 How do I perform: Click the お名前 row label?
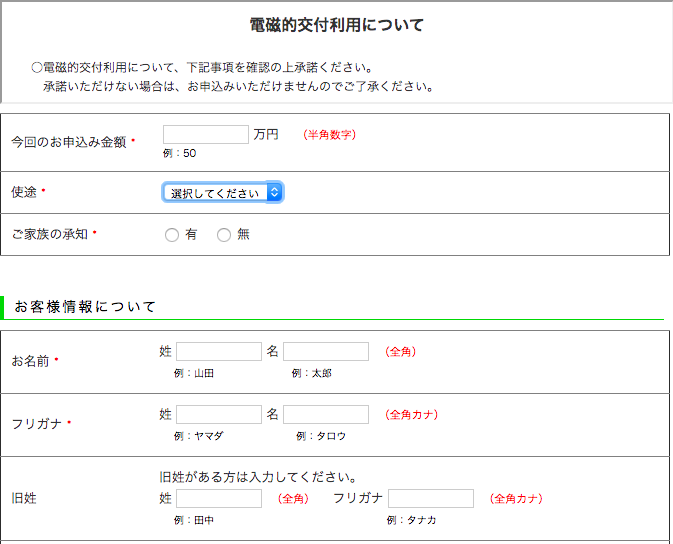click(x=30, y=360)
